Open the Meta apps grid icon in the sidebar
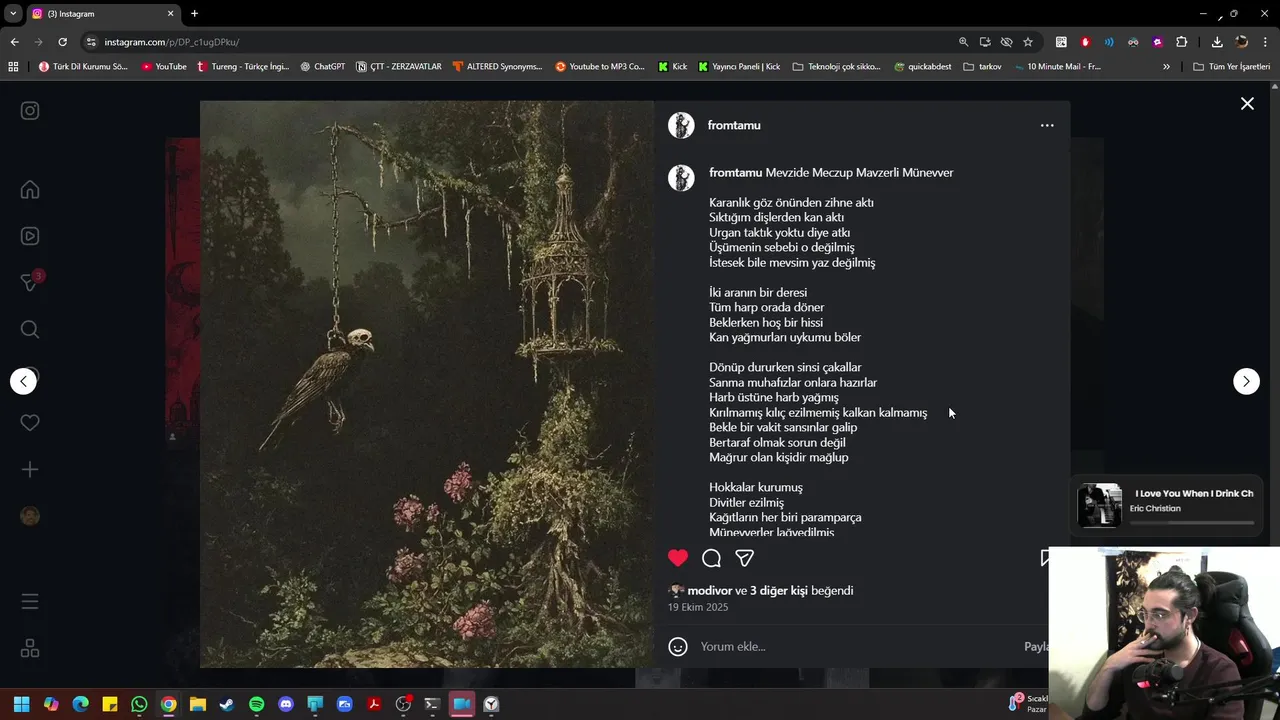Viewport: 1280px width, 720px height. tap(30, 648)
